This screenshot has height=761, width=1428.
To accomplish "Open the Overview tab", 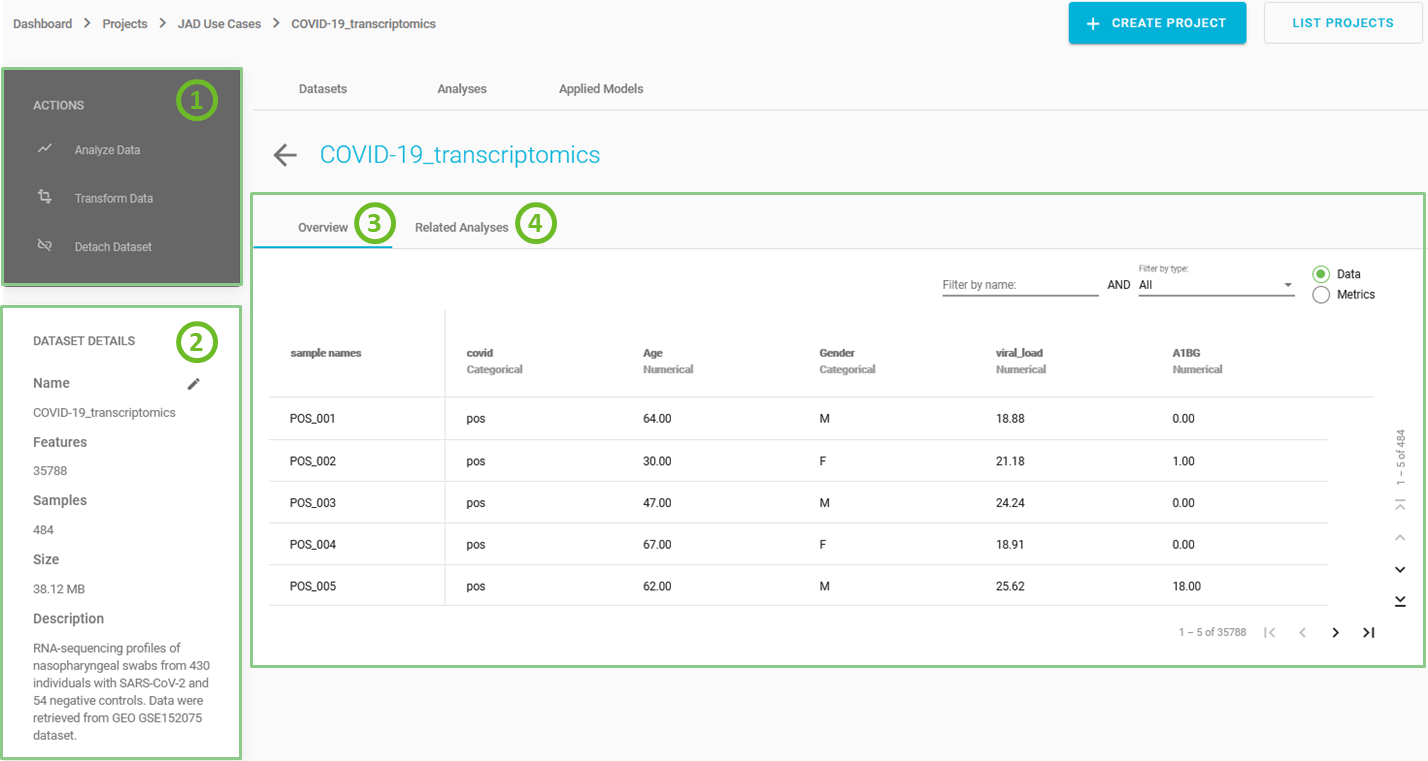I will pos(323,227).
